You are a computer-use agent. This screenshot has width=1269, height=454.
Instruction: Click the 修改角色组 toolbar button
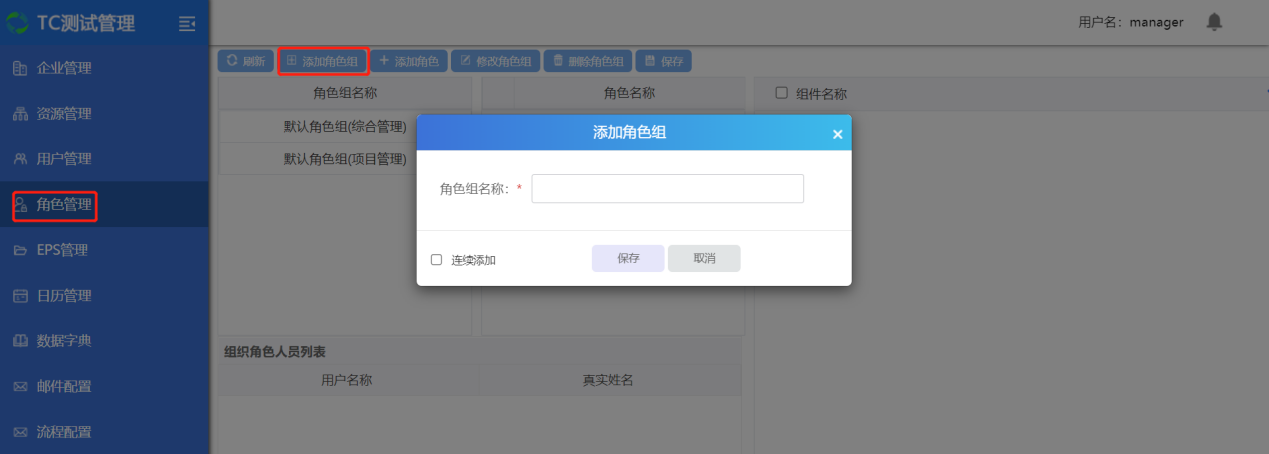[x=495, y=61]
